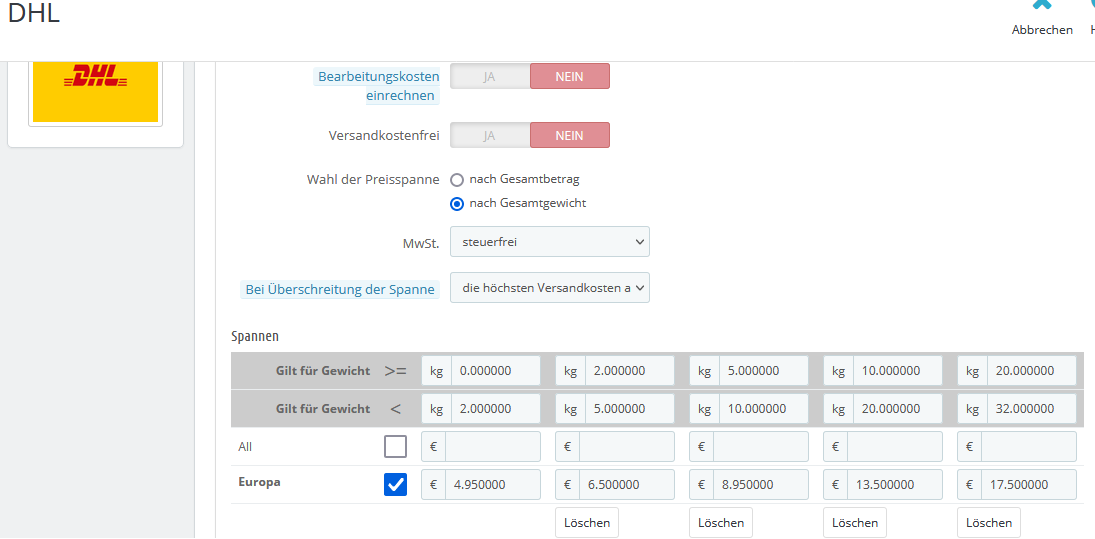The height and width of the screenshot is (539, 1095).
Task: Click the Bei Überschreitung der Spanne label
Action: 340,289
